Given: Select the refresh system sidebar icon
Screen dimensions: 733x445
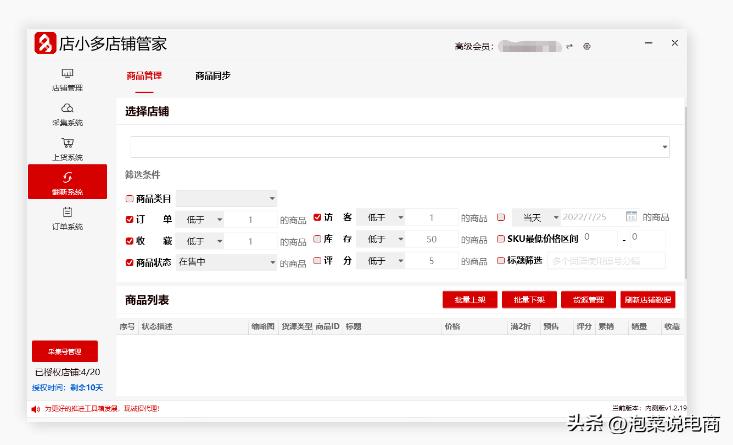Looking at the screenshot, I should 67,177.
